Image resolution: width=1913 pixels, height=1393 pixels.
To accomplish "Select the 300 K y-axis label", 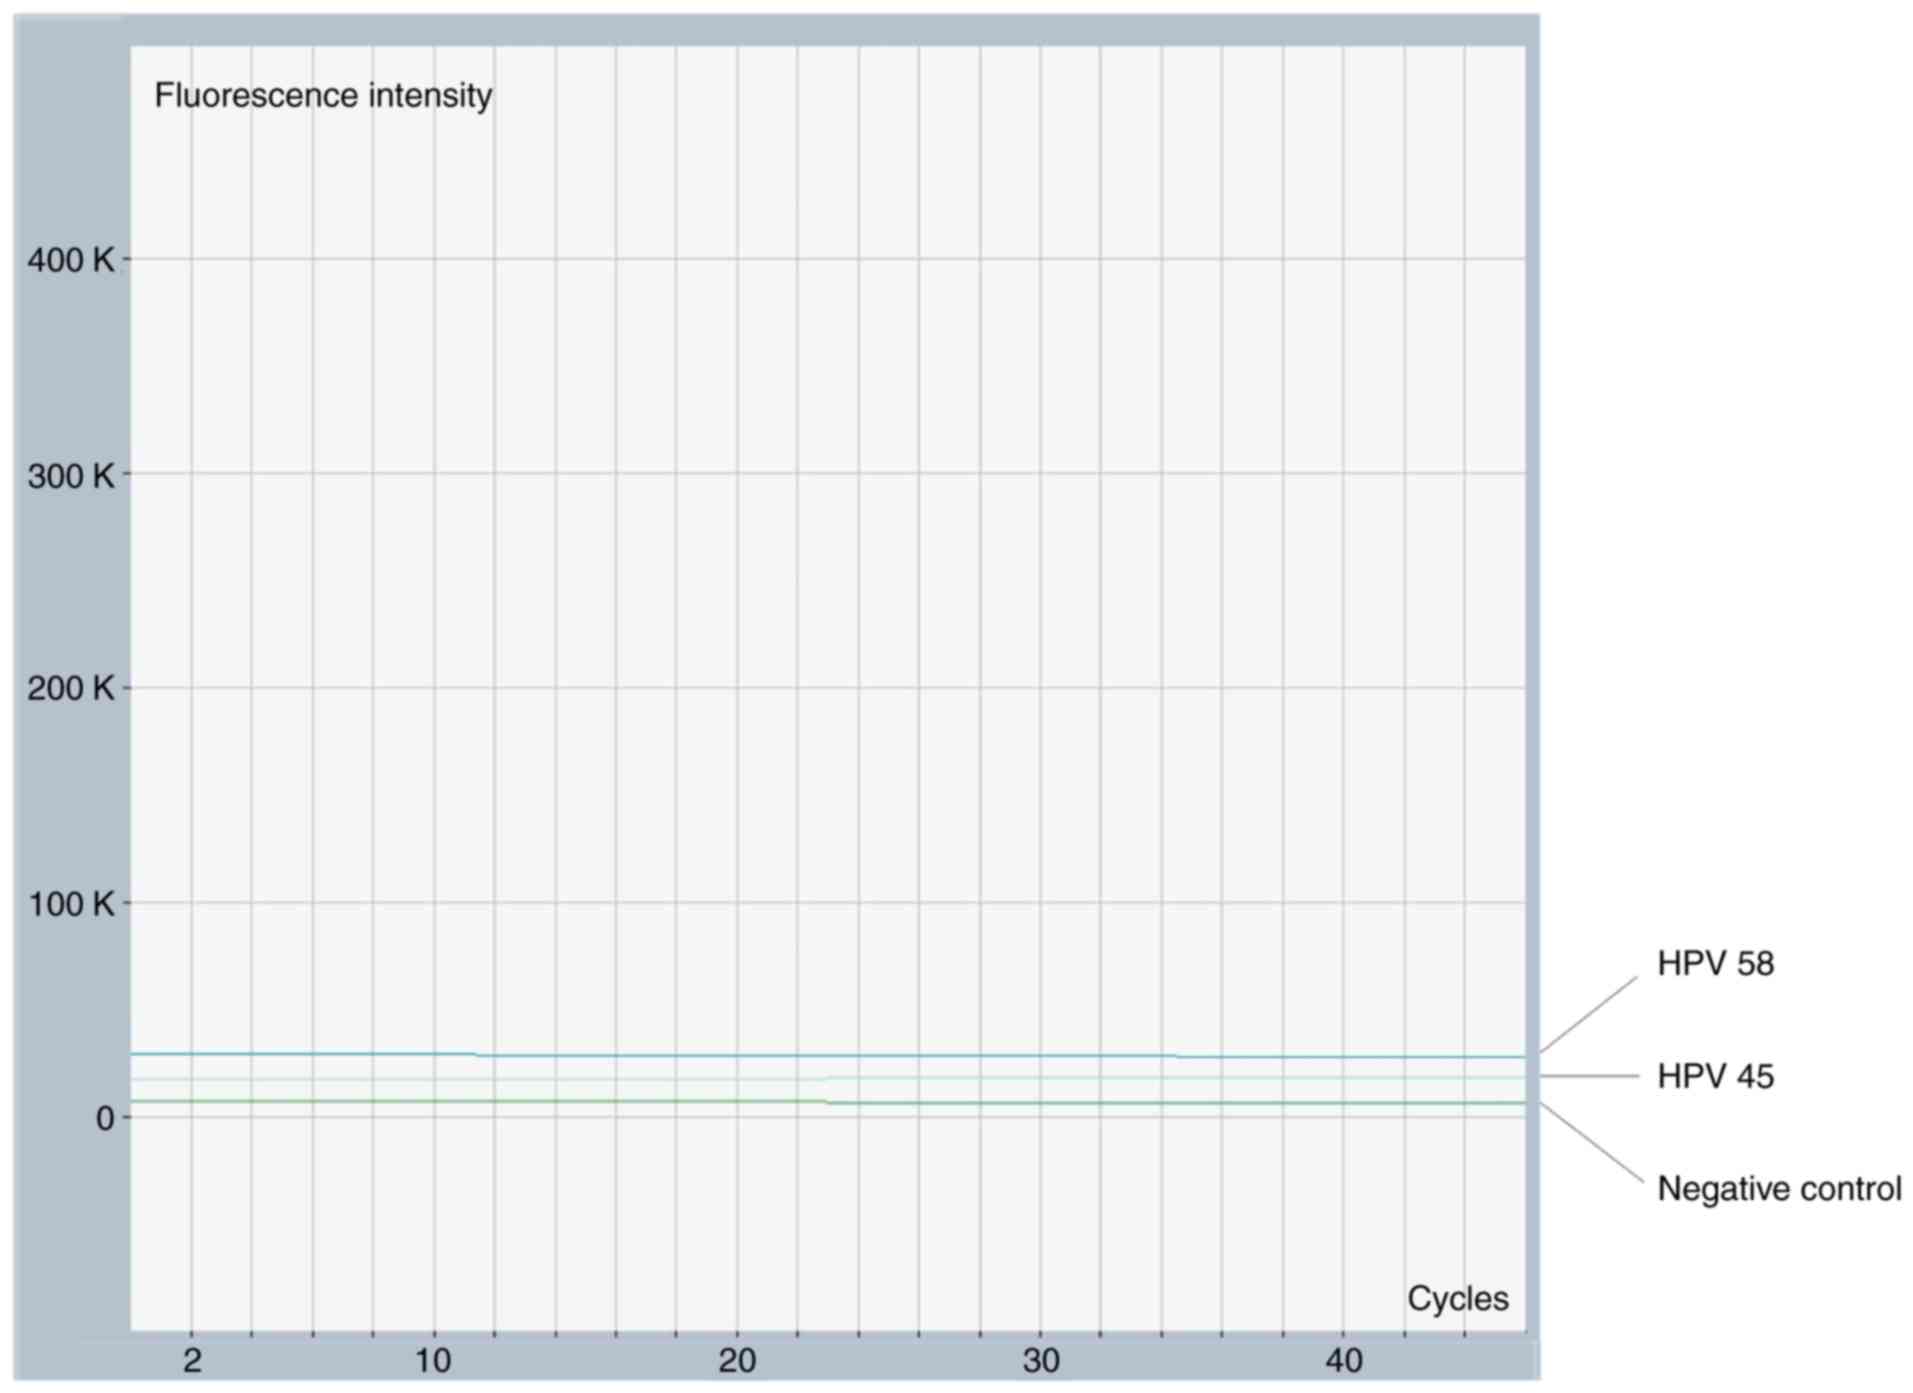I will pyautogui.click(x=70, y=476).
